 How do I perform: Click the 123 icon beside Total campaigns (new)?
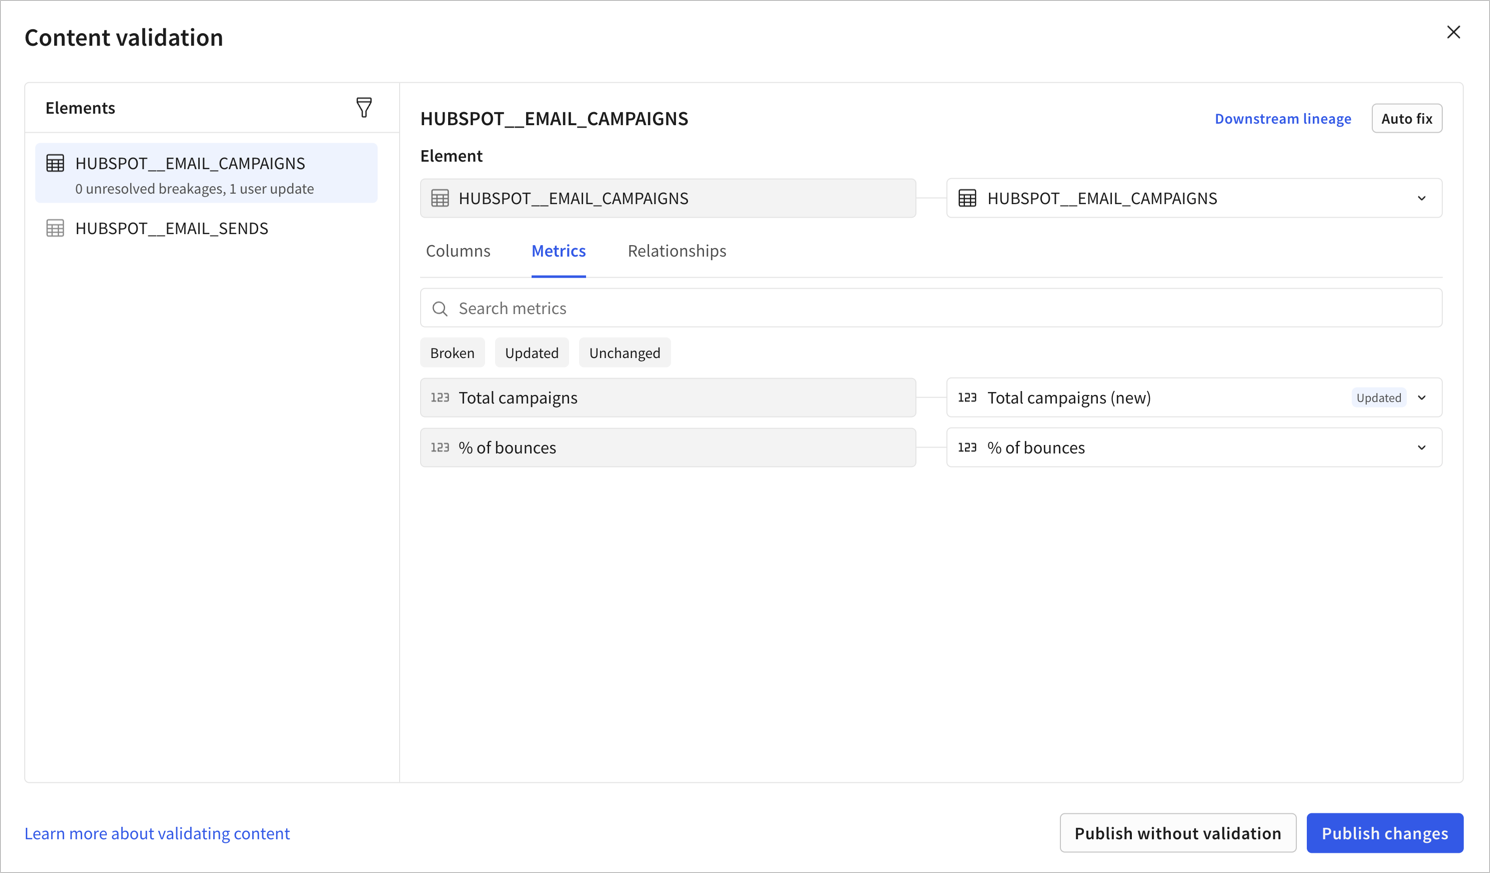click(x=967, y=397)
